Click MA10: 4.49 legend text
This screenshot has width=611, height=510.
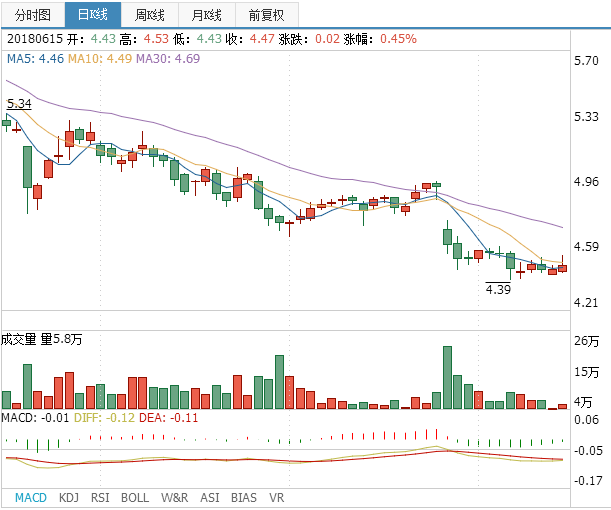click(100, 59)
